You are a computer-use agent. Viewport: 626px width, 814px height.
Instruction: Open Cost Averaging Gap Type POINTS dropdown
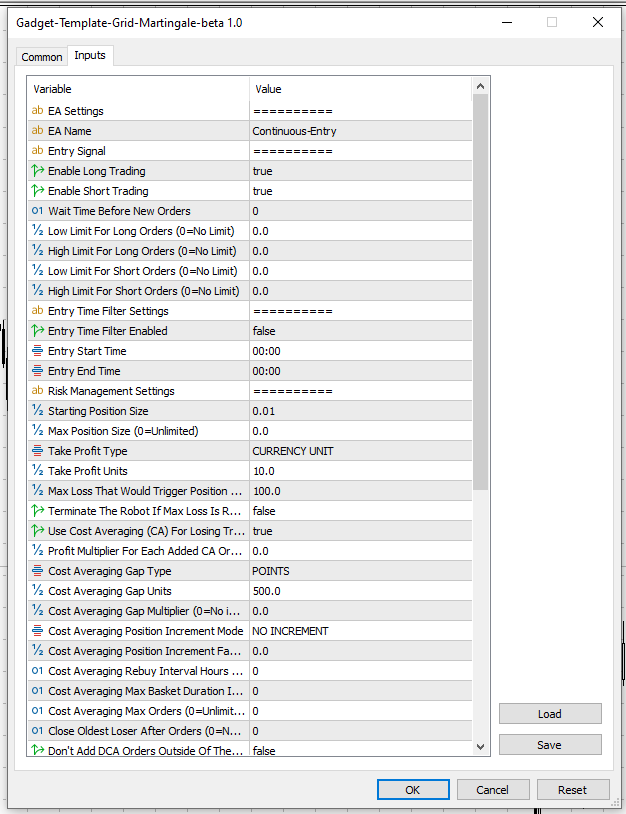pos(360,571)
